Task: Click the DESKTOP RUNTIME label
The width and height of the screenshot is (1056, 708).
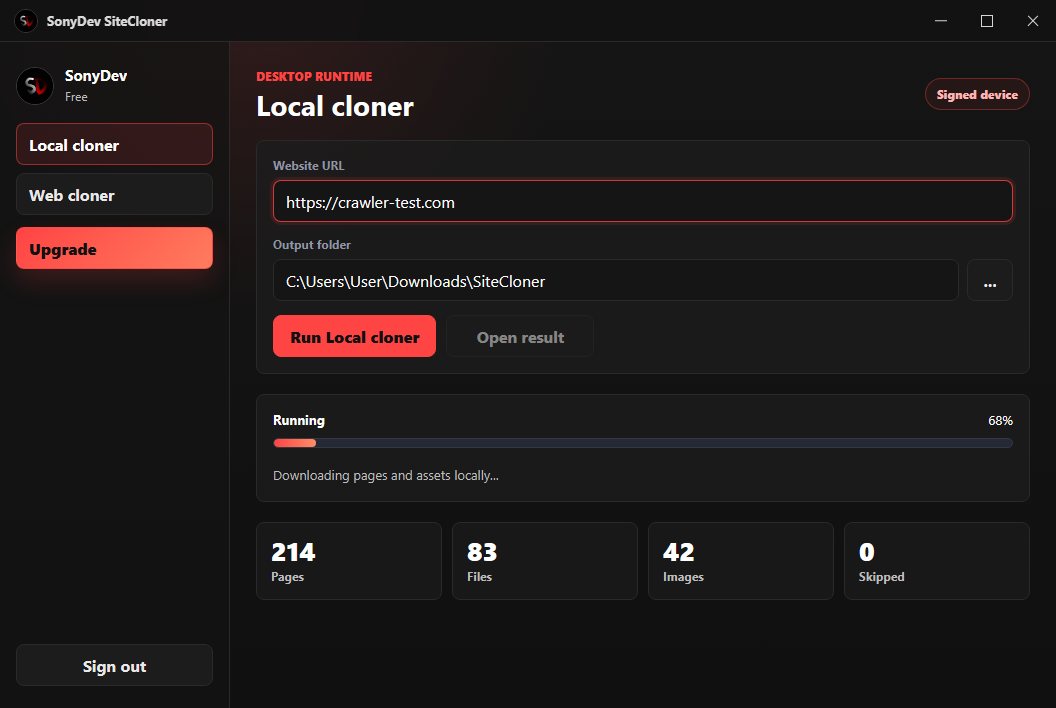Action: click(314, 77)
